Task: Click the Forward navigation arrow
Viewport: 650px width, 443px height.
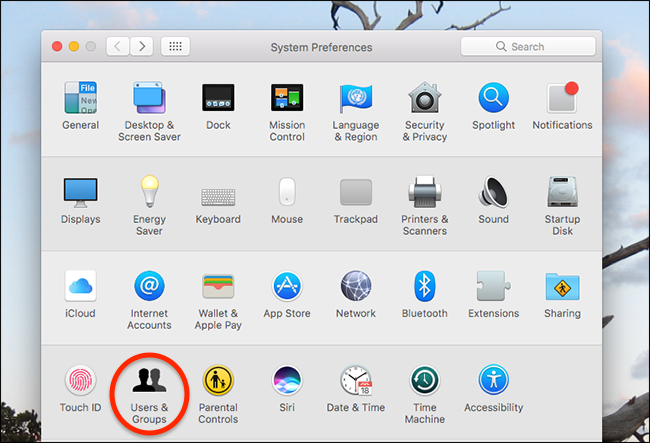Action: [142, 47]
